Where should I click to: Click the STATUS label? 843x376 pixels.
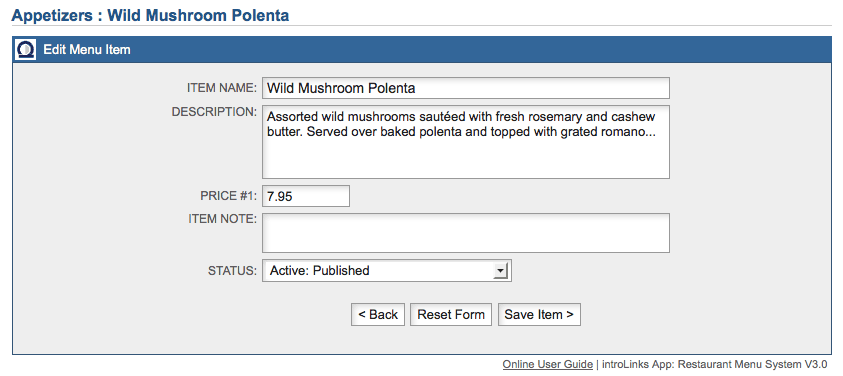point(232,271)
